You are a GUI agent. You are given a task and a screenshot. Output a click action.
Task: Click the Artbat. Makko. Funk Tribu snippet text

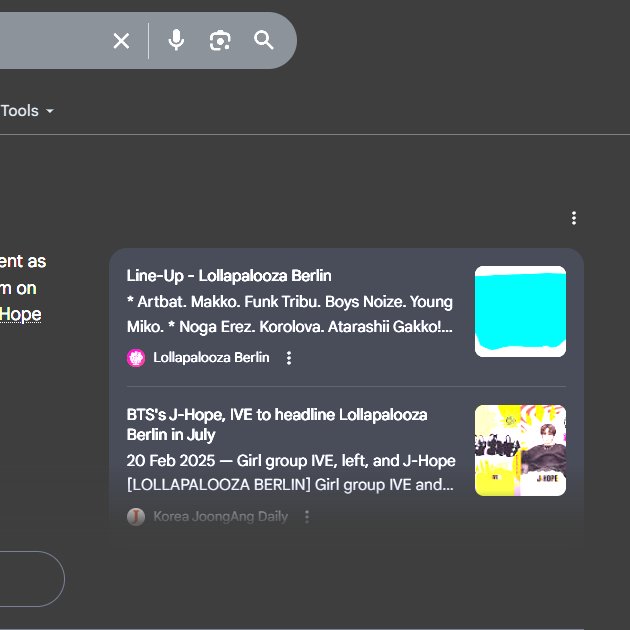click(290, 314)
